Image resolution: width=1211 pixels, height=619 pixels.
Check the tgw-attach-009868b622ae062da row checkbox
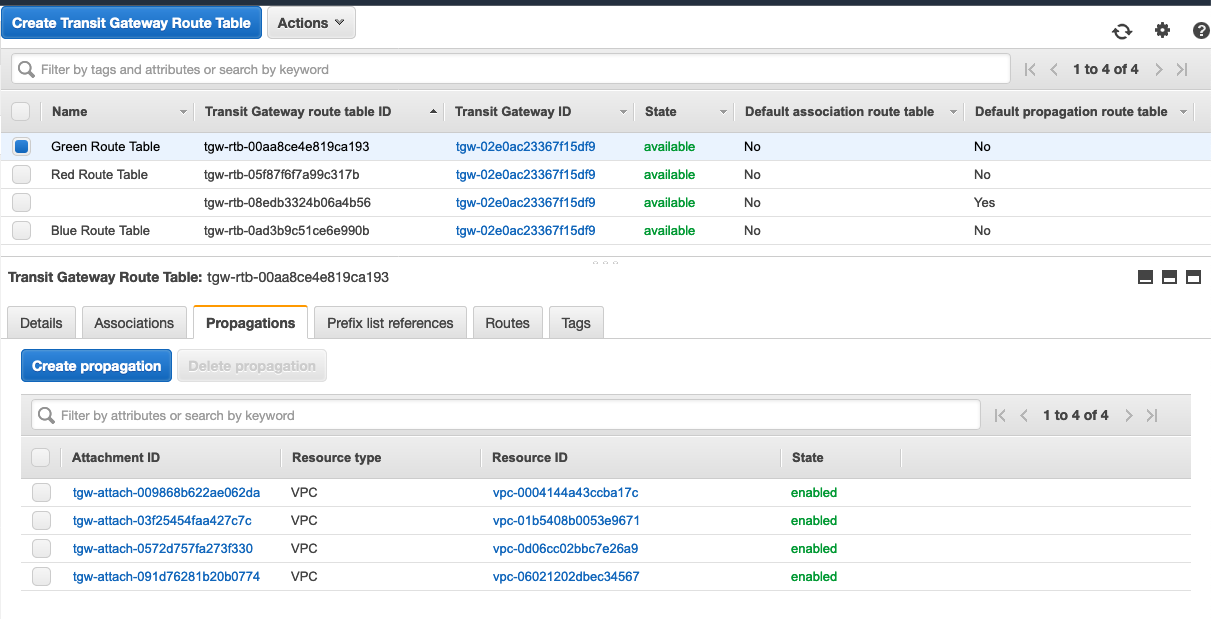point(41,493)
